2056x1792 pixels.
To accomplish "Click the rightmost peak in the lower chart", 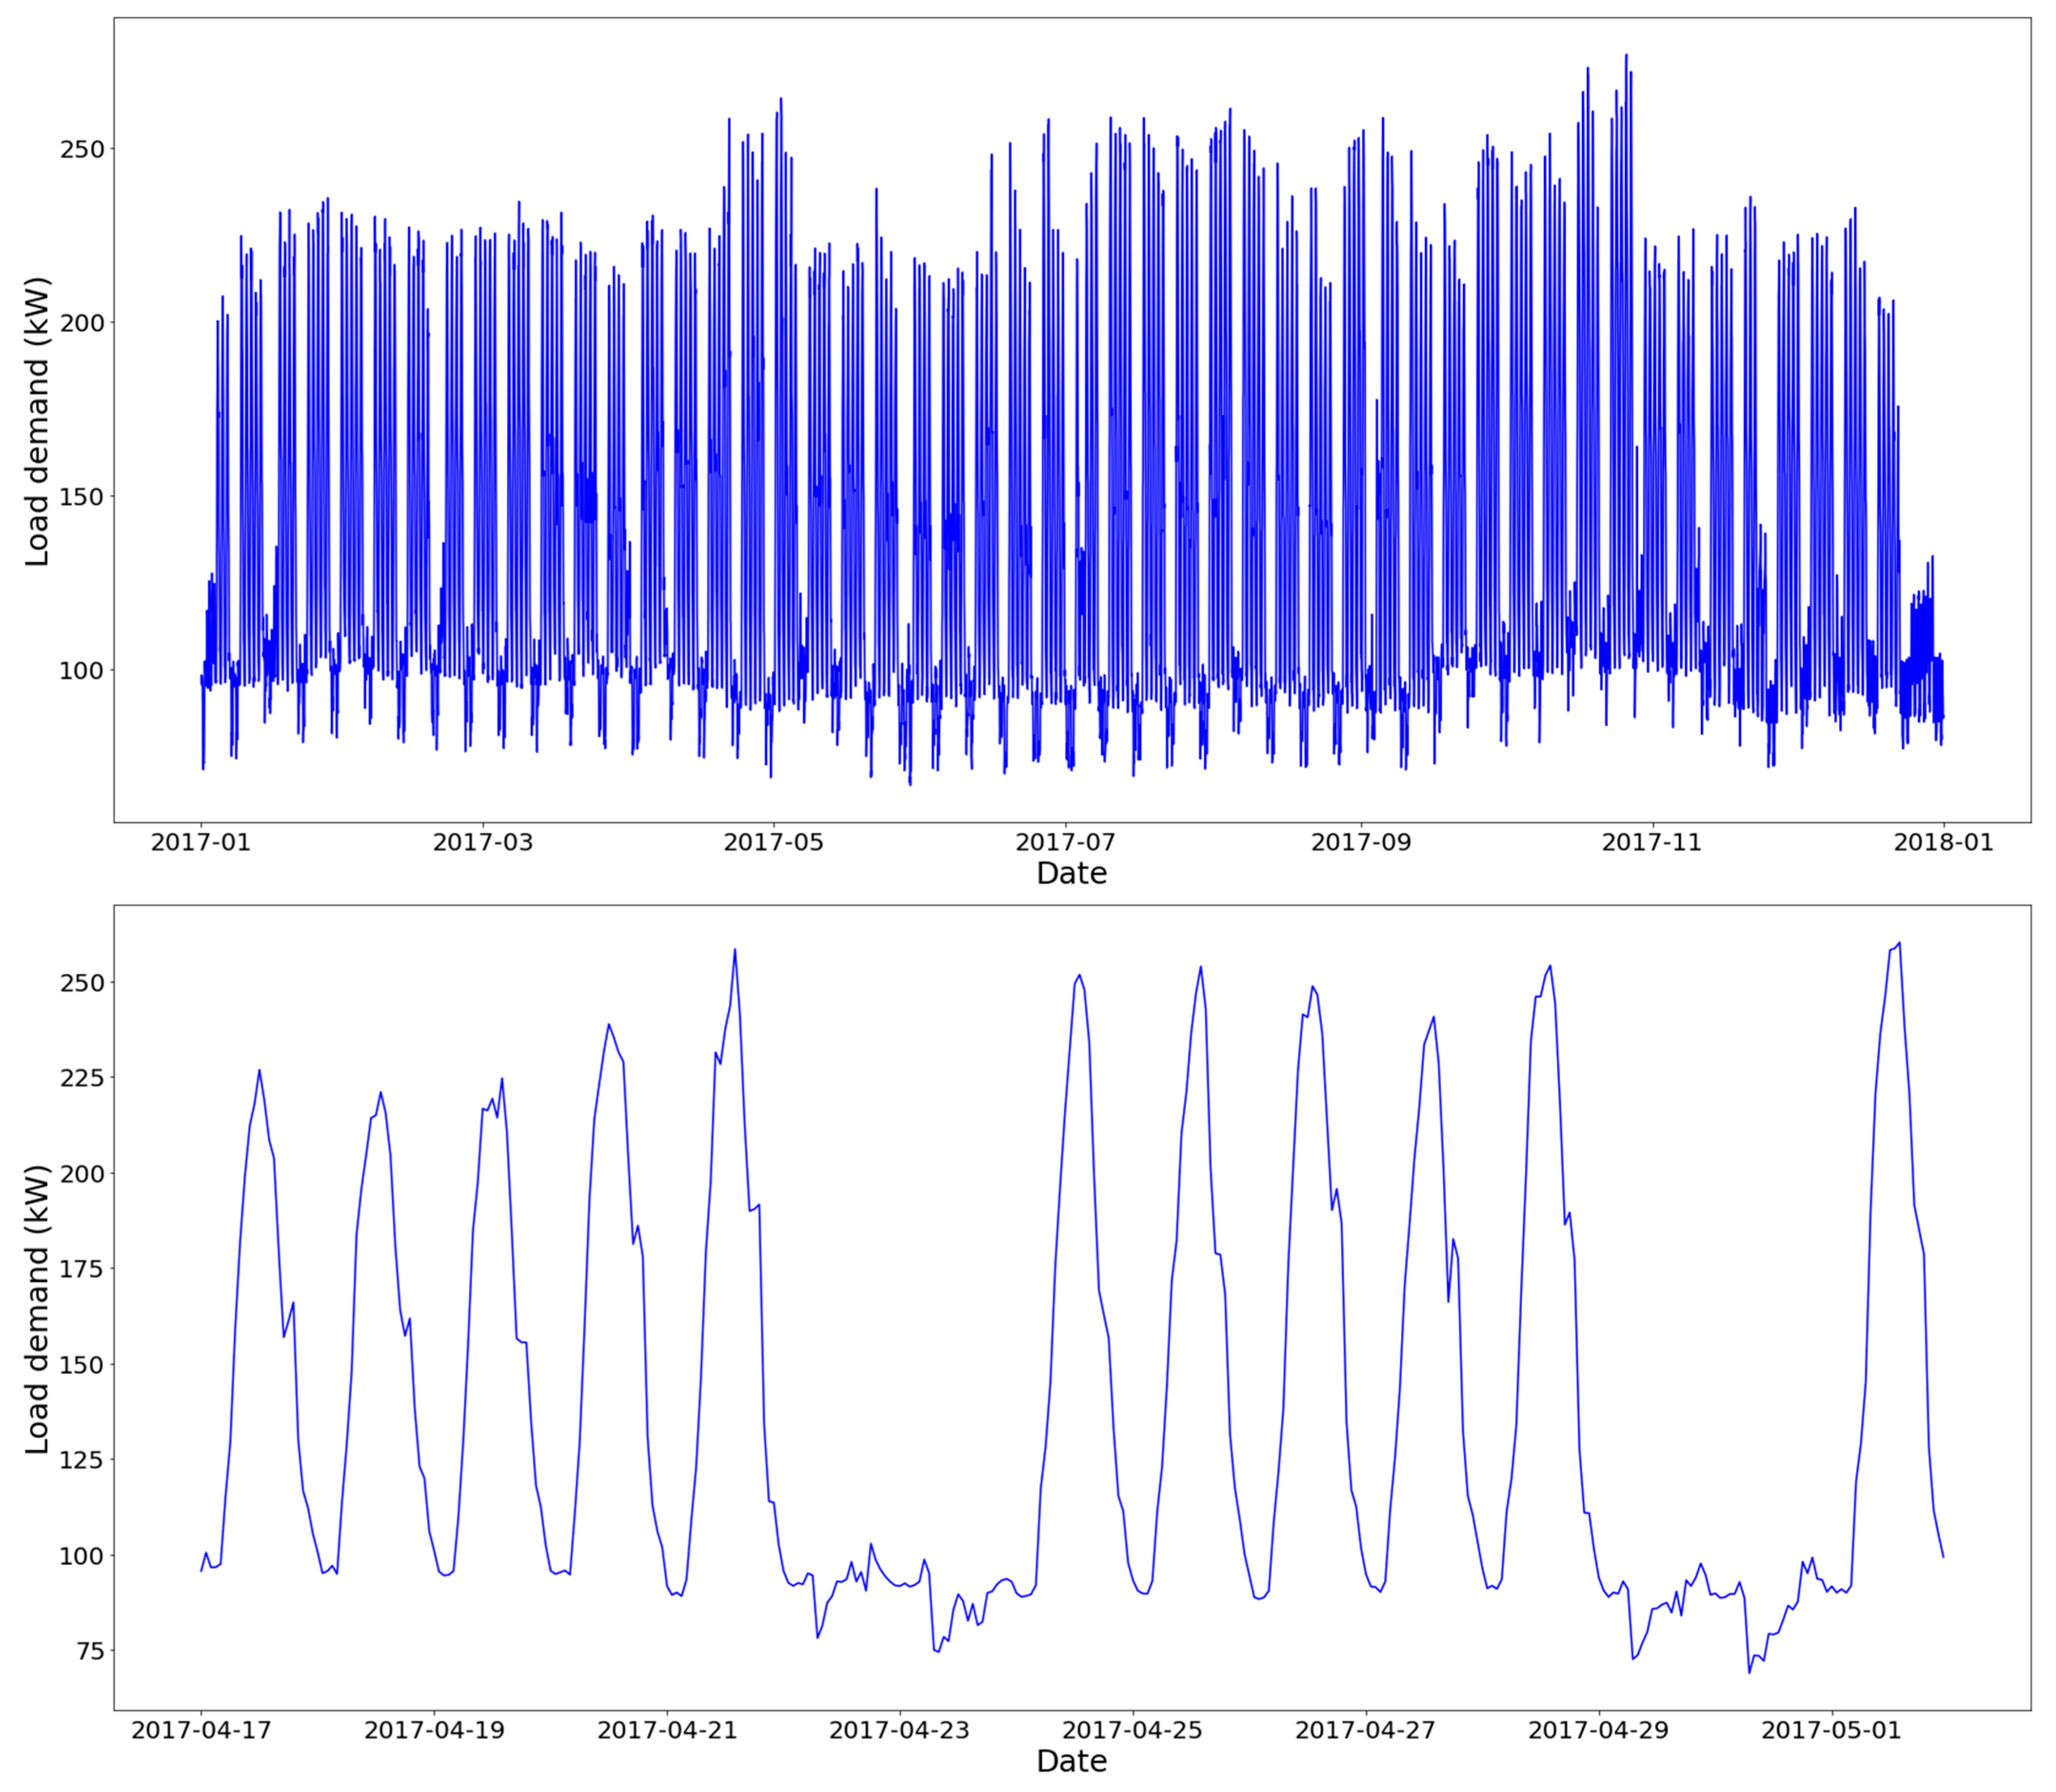I will click(1898, 943).
